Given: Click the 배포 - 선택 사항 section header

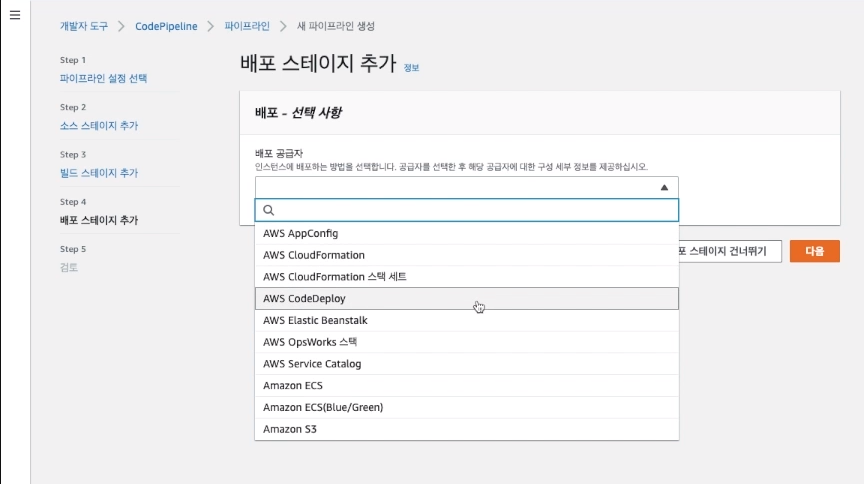Looking at the screenshot, I should pos(298,112).
